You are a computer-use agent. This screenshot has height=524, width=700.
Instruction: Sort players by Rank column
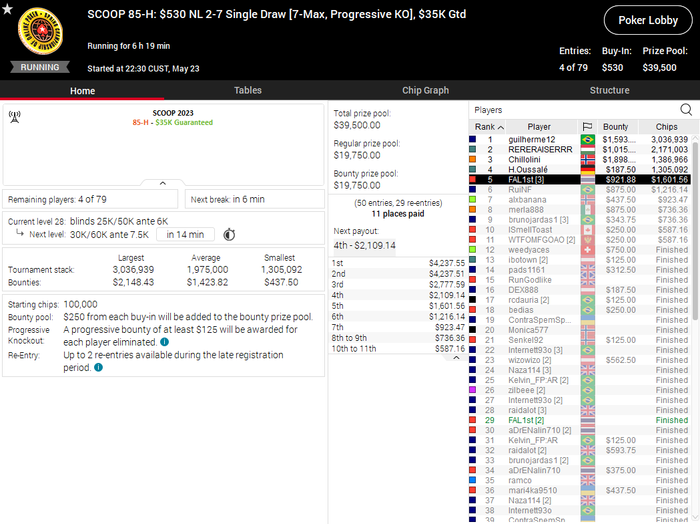click(487, 127)
